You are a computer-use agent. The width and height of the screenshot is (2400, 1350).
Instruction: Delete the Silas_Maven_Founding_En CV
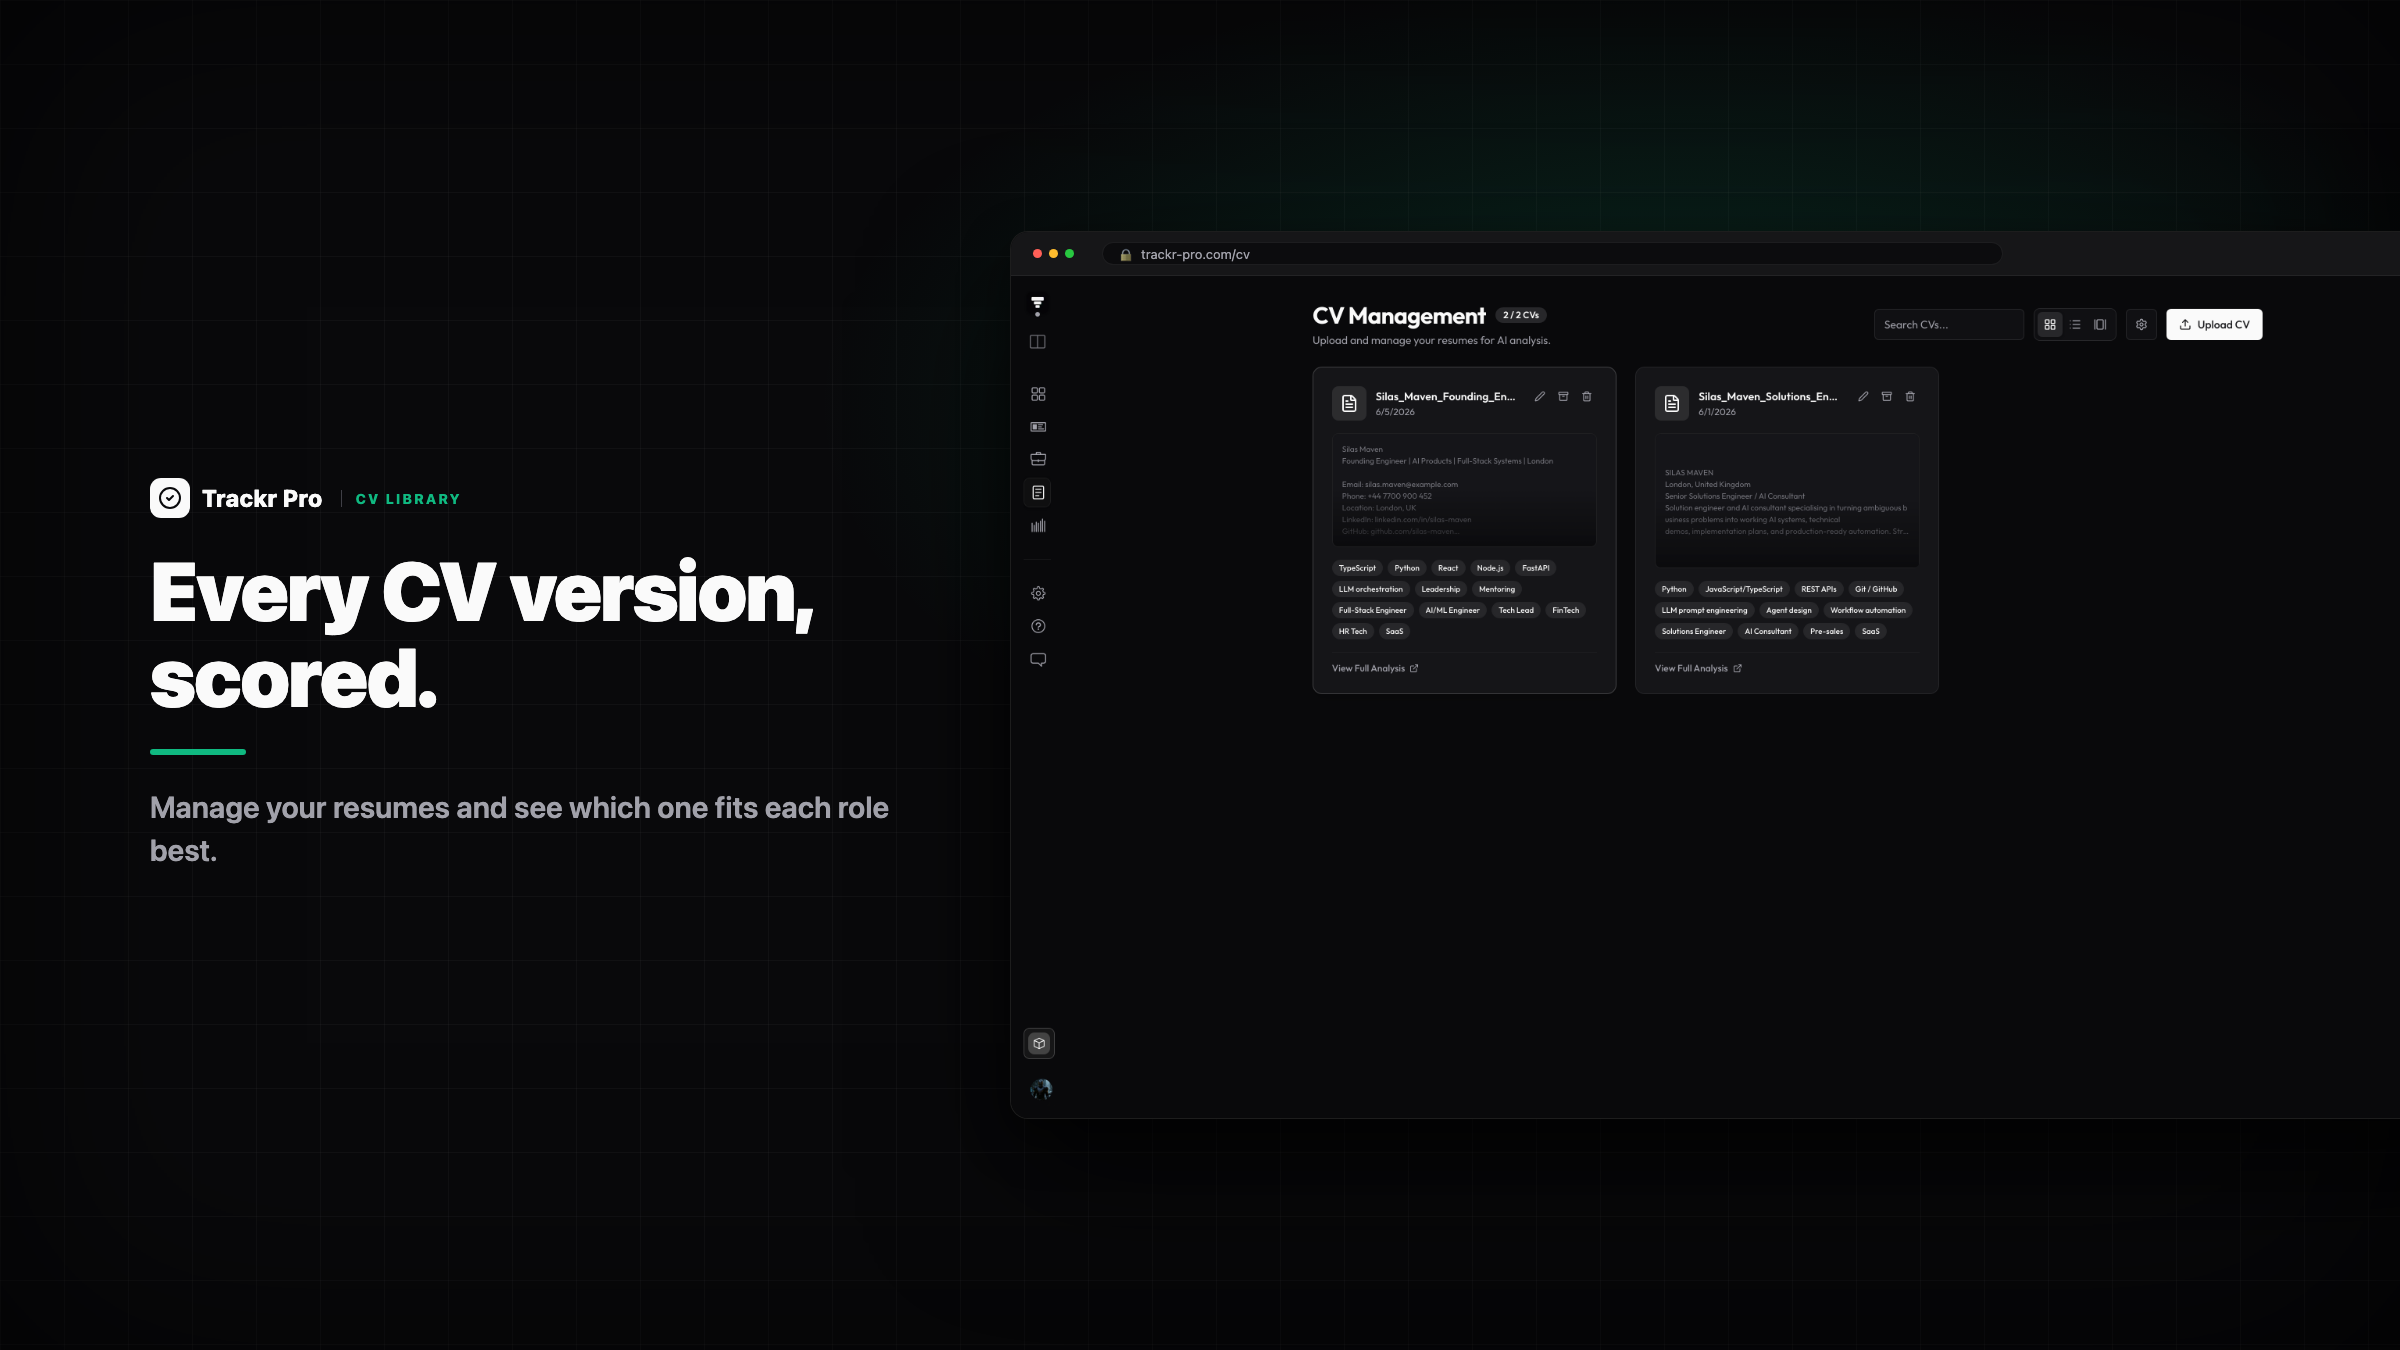click(1587, 397)
